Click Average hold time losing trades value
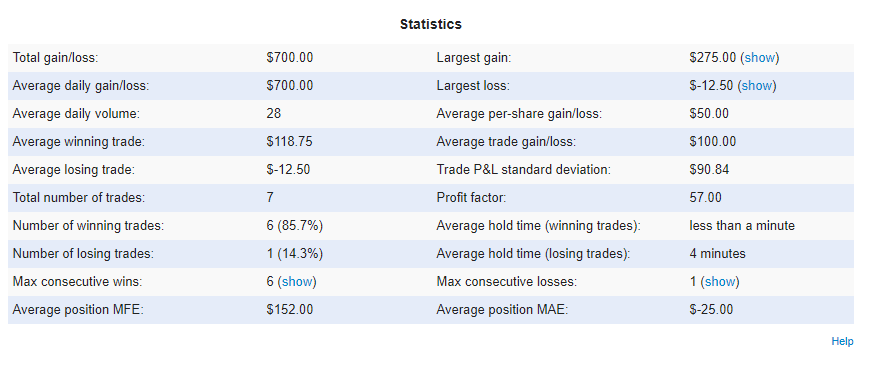Screen dimensions: 879x368 (718, 254)
